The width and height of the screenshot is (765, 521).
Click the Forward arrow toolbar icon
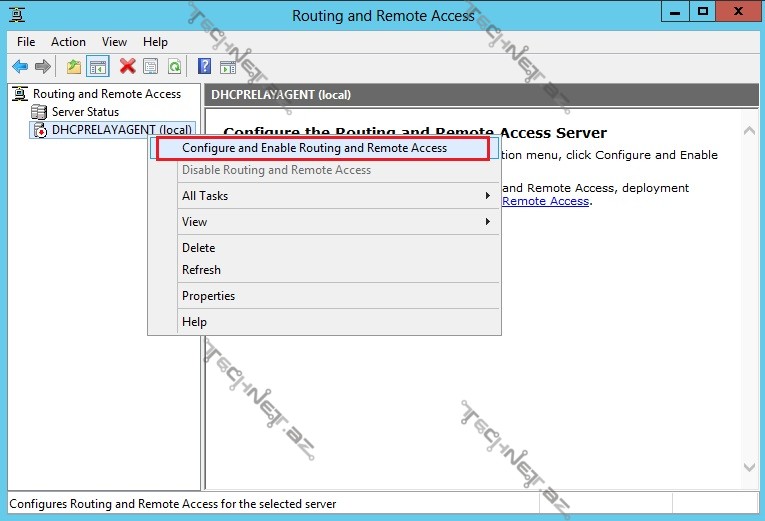42,67
